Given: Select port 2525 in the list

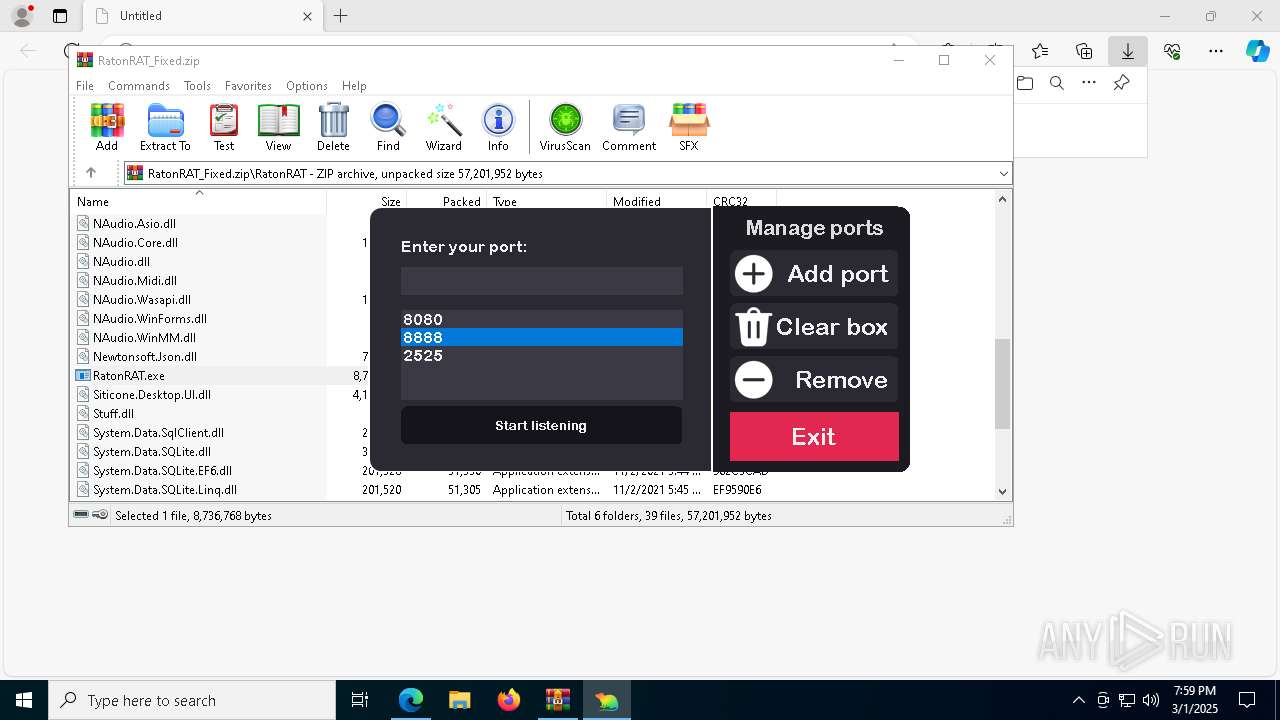Looking at the screenshot, I should (x=542, y=355).
